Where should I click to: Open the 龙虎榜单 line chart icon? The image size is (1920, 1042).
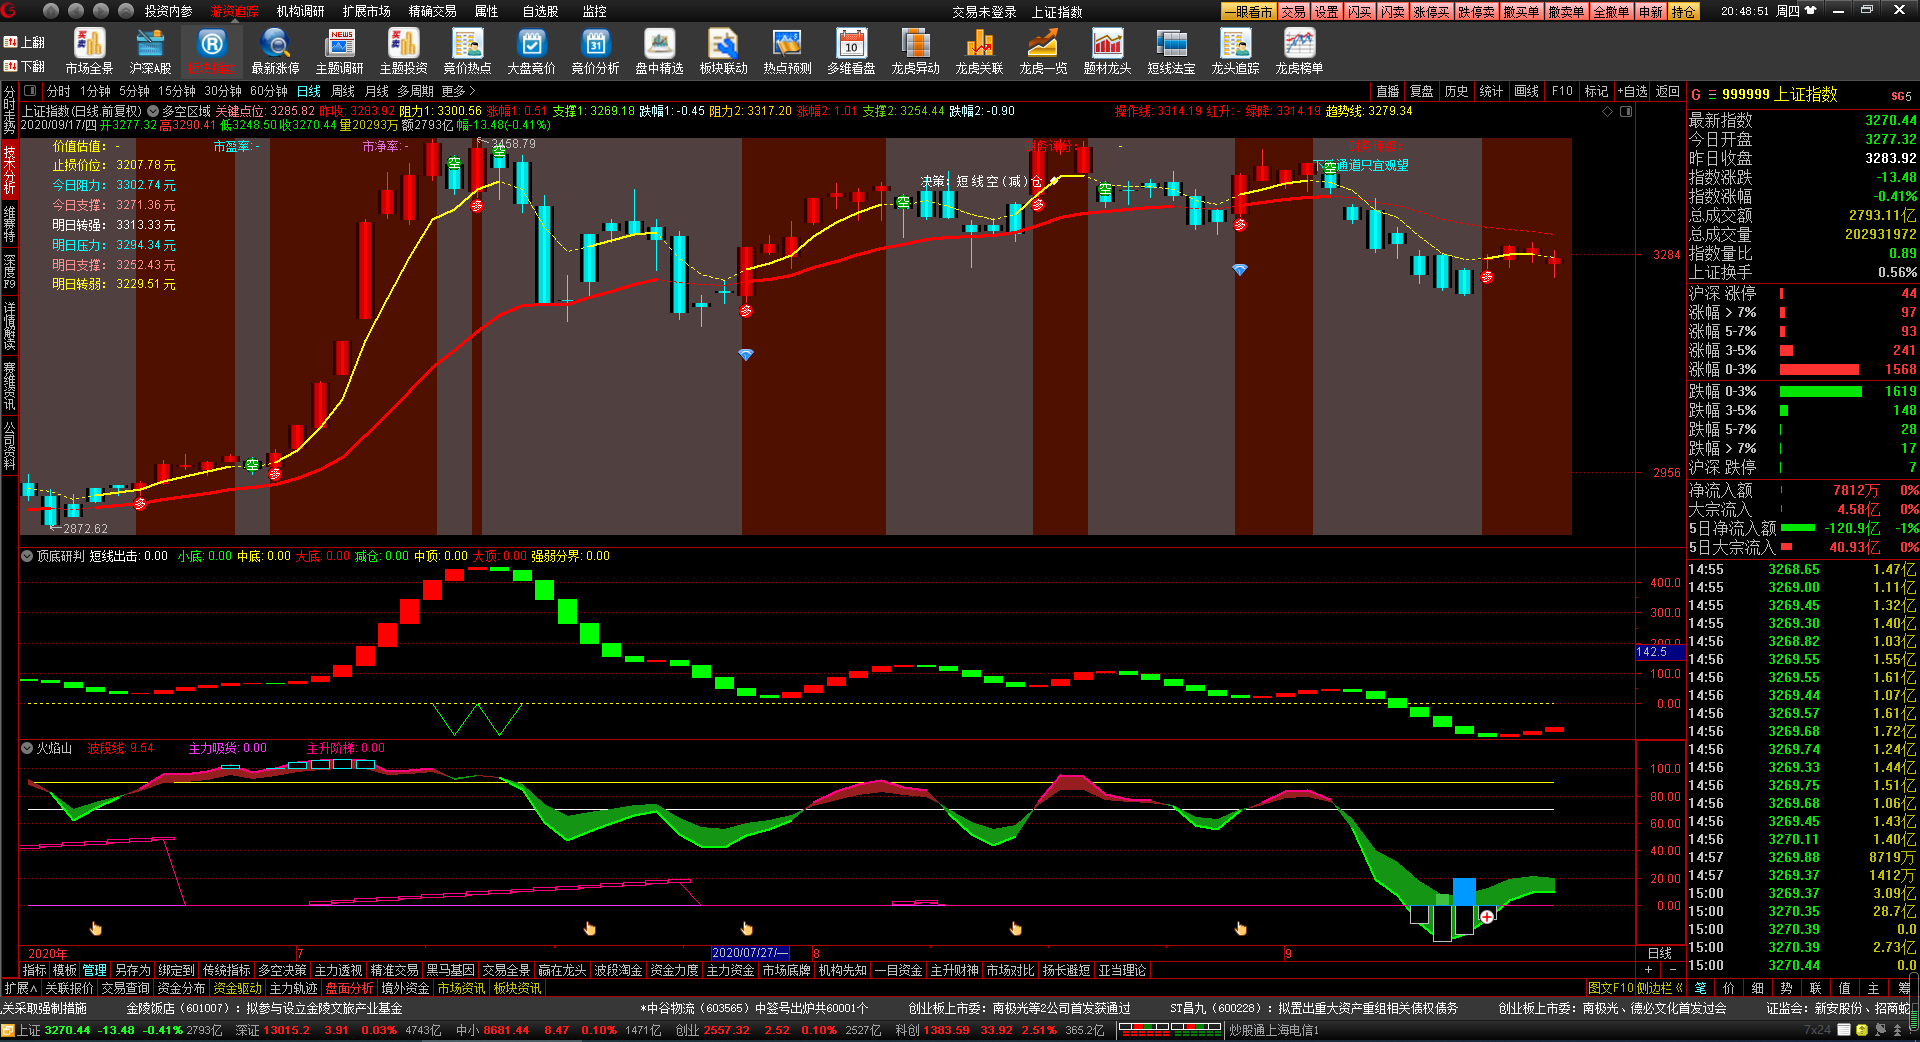coord(1299,51)
